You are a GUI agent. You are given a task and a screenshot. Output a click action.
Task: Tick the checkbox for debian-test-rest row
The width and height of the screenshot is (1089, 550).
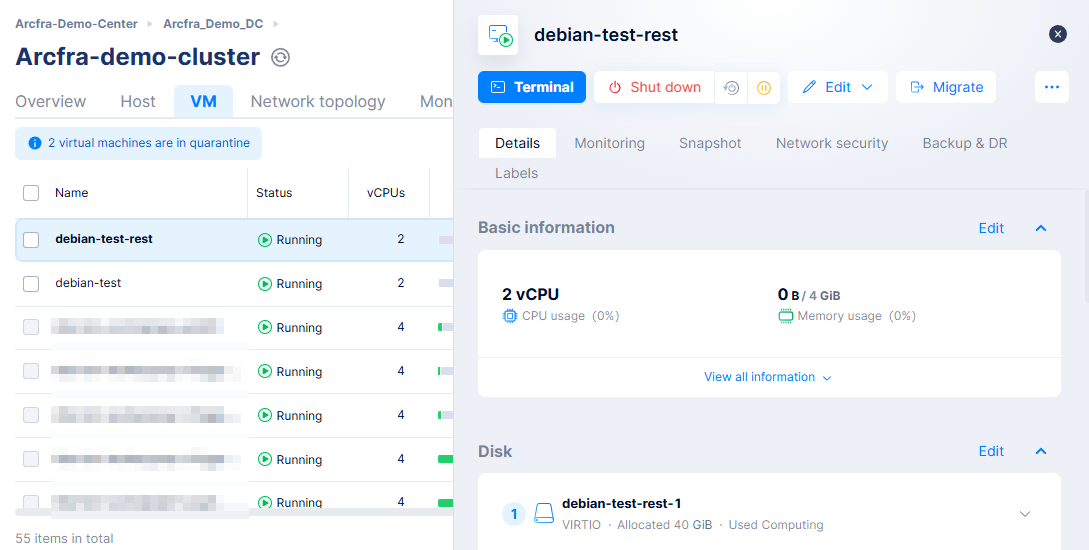31,240
